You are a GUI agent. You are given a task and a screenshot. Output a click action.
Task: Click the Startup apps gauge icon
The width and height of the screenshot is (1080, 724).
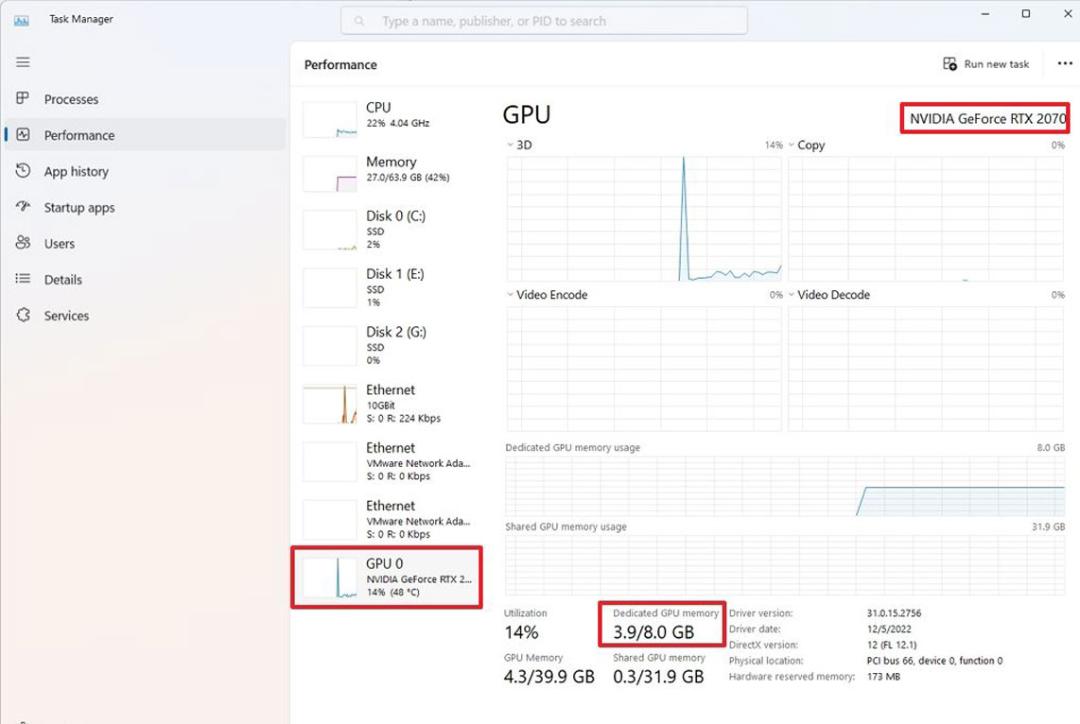pyautogui.click(x=23, y=207)
